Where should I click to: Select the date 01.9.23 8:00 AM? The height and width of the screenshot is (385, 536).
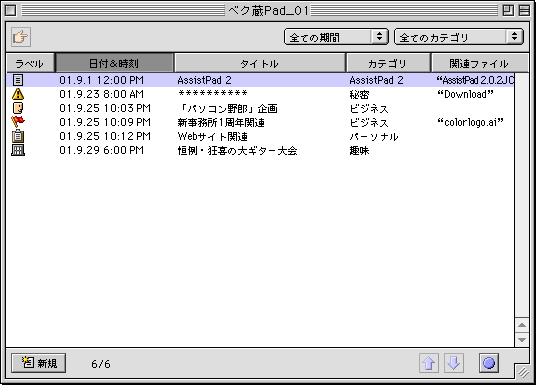tap(102, 94)
